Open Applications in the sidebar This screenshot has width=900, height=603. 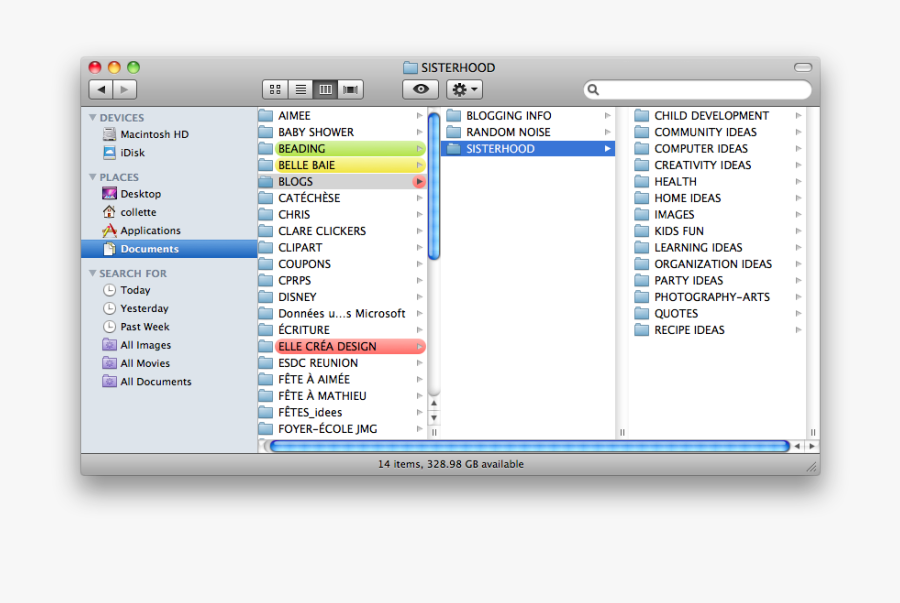click(150, 231)
